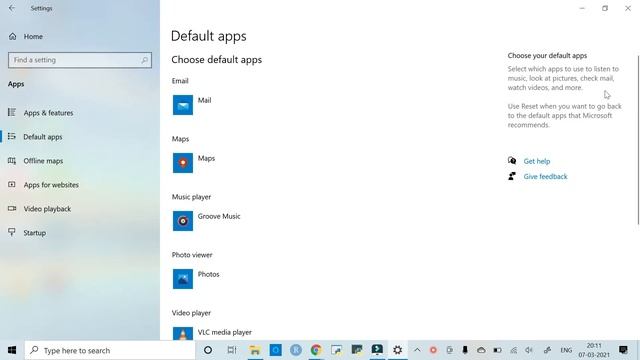Open Google Chrome from taskbar
The width and height of the screenshot is (640, 360).
coord(316,350)
